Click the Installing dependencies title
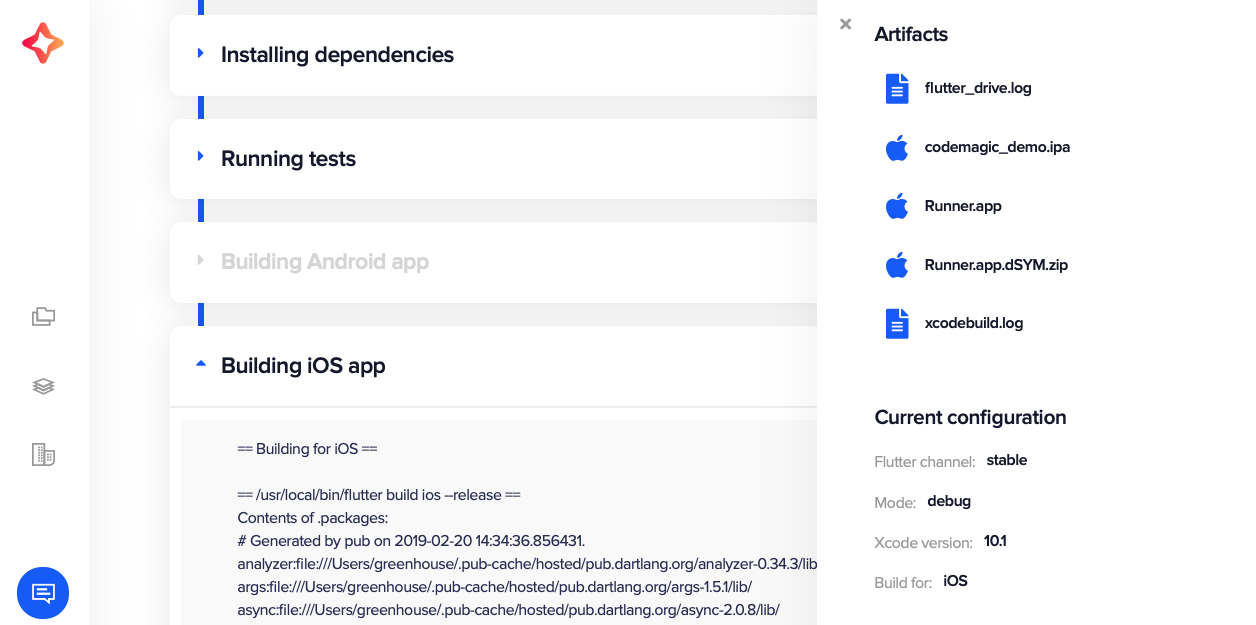 coord(337,55)
